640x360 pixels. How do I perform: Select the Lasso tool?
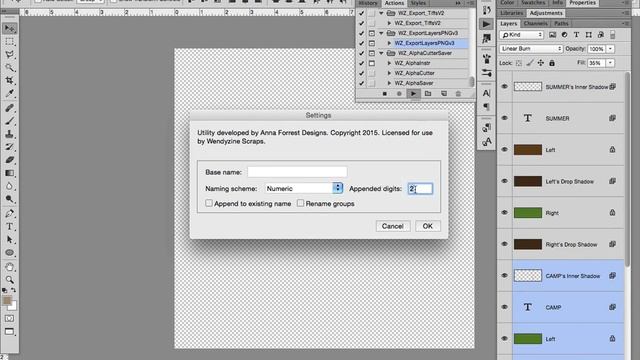[9, 55]
